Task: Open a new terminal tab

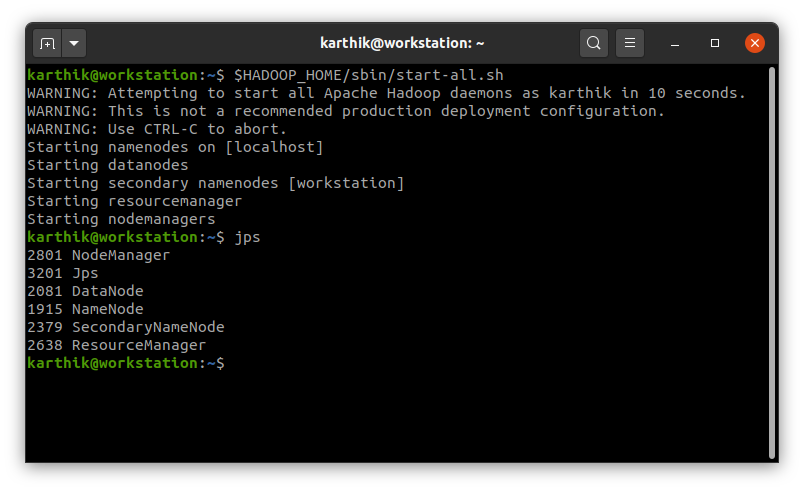Action: (47, 44)
